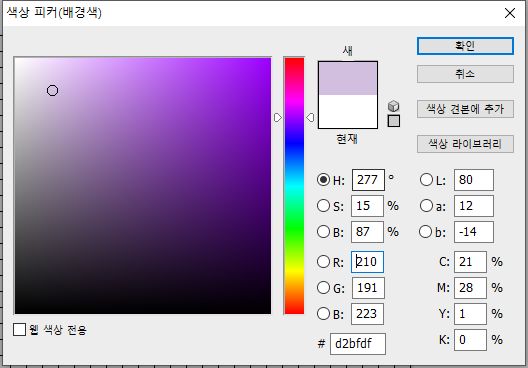
Task: Close the color picker dialog
Action: pos(510,13)
